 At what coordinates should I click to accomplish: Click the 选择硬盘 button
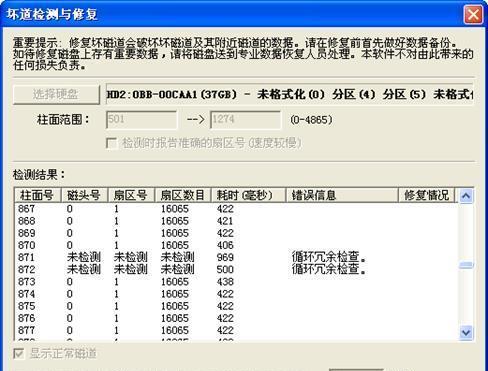point(56,94)
